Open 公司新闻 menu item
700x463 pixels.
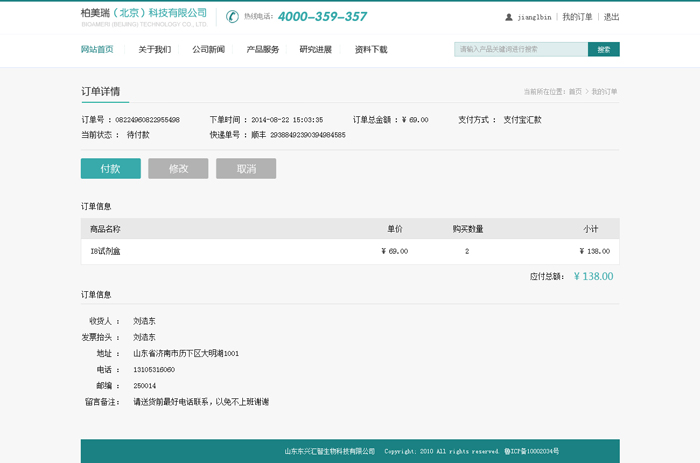208,49
